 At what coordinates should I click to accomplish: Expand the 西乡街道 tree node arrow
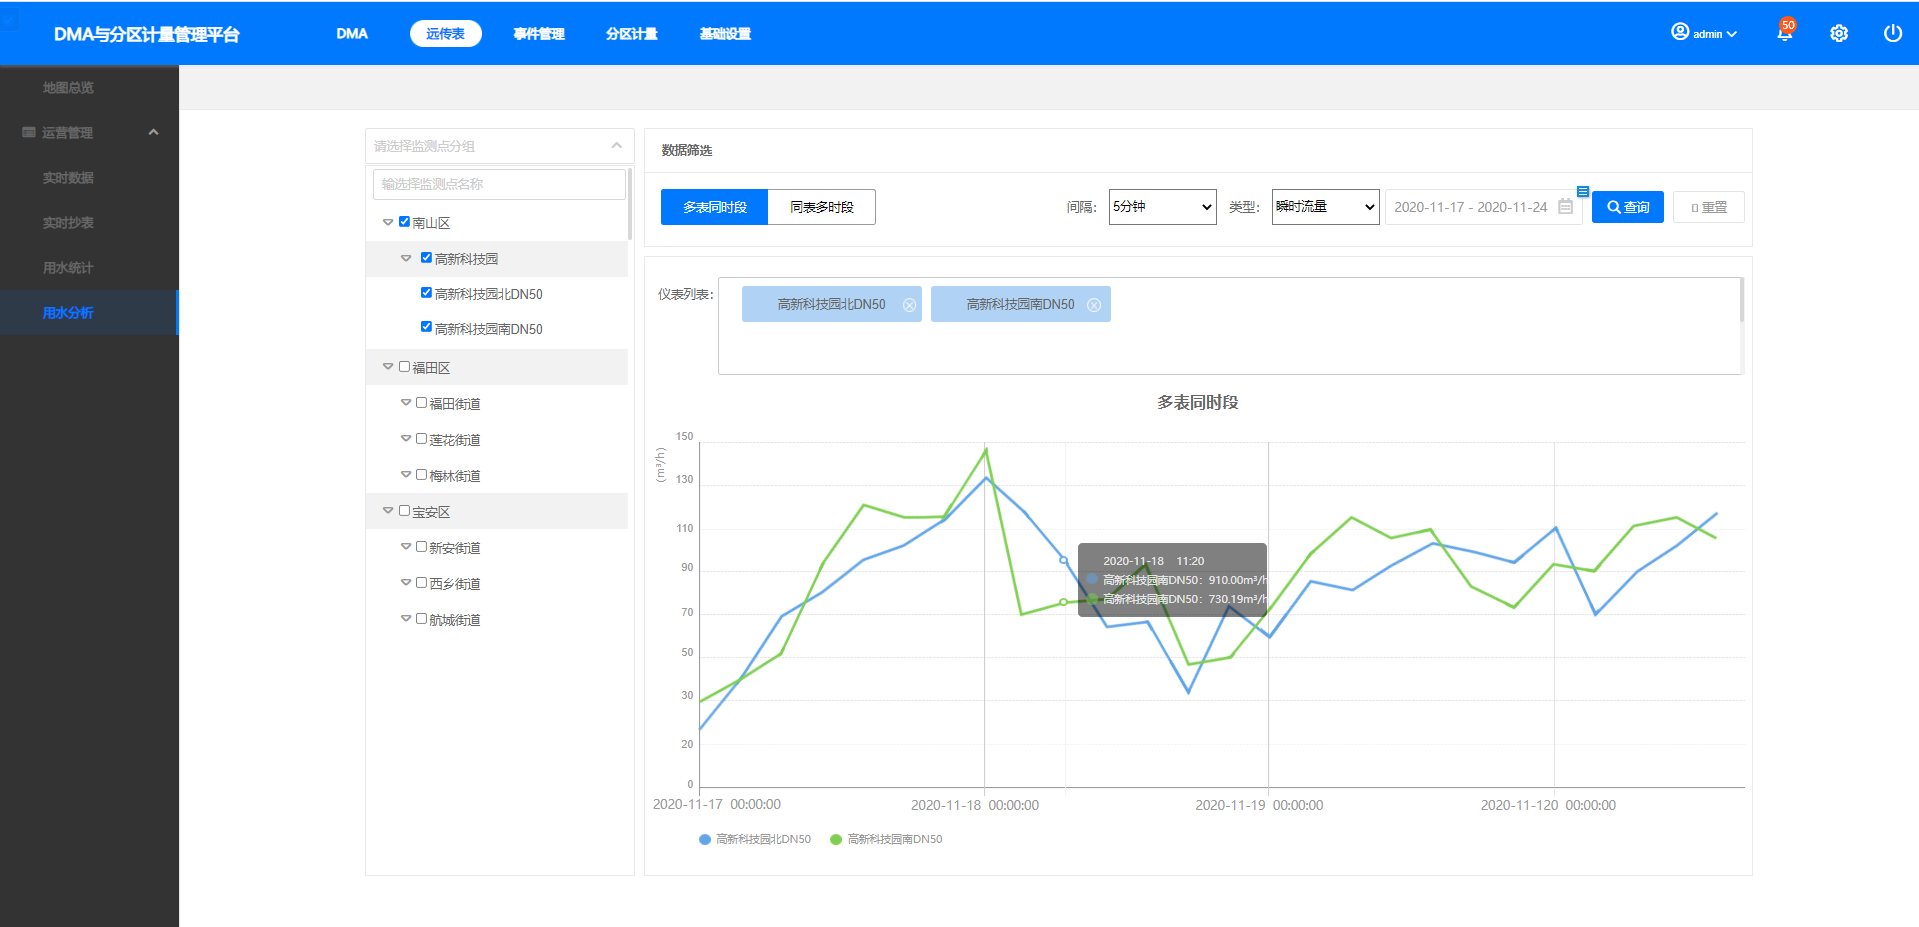tap(406, 583)
